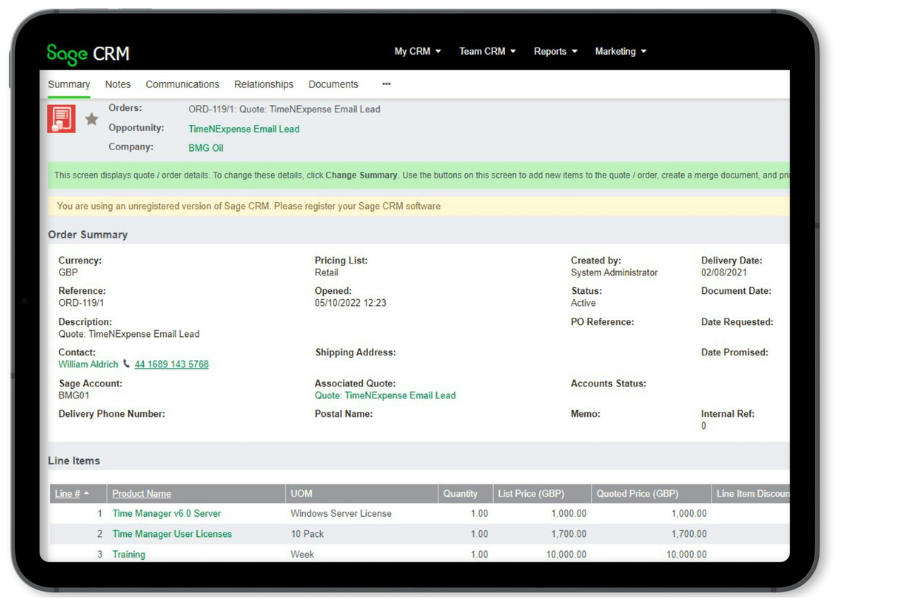Click the Windows Server License UOM cell
905x600 pixels.
click(341, 513)
